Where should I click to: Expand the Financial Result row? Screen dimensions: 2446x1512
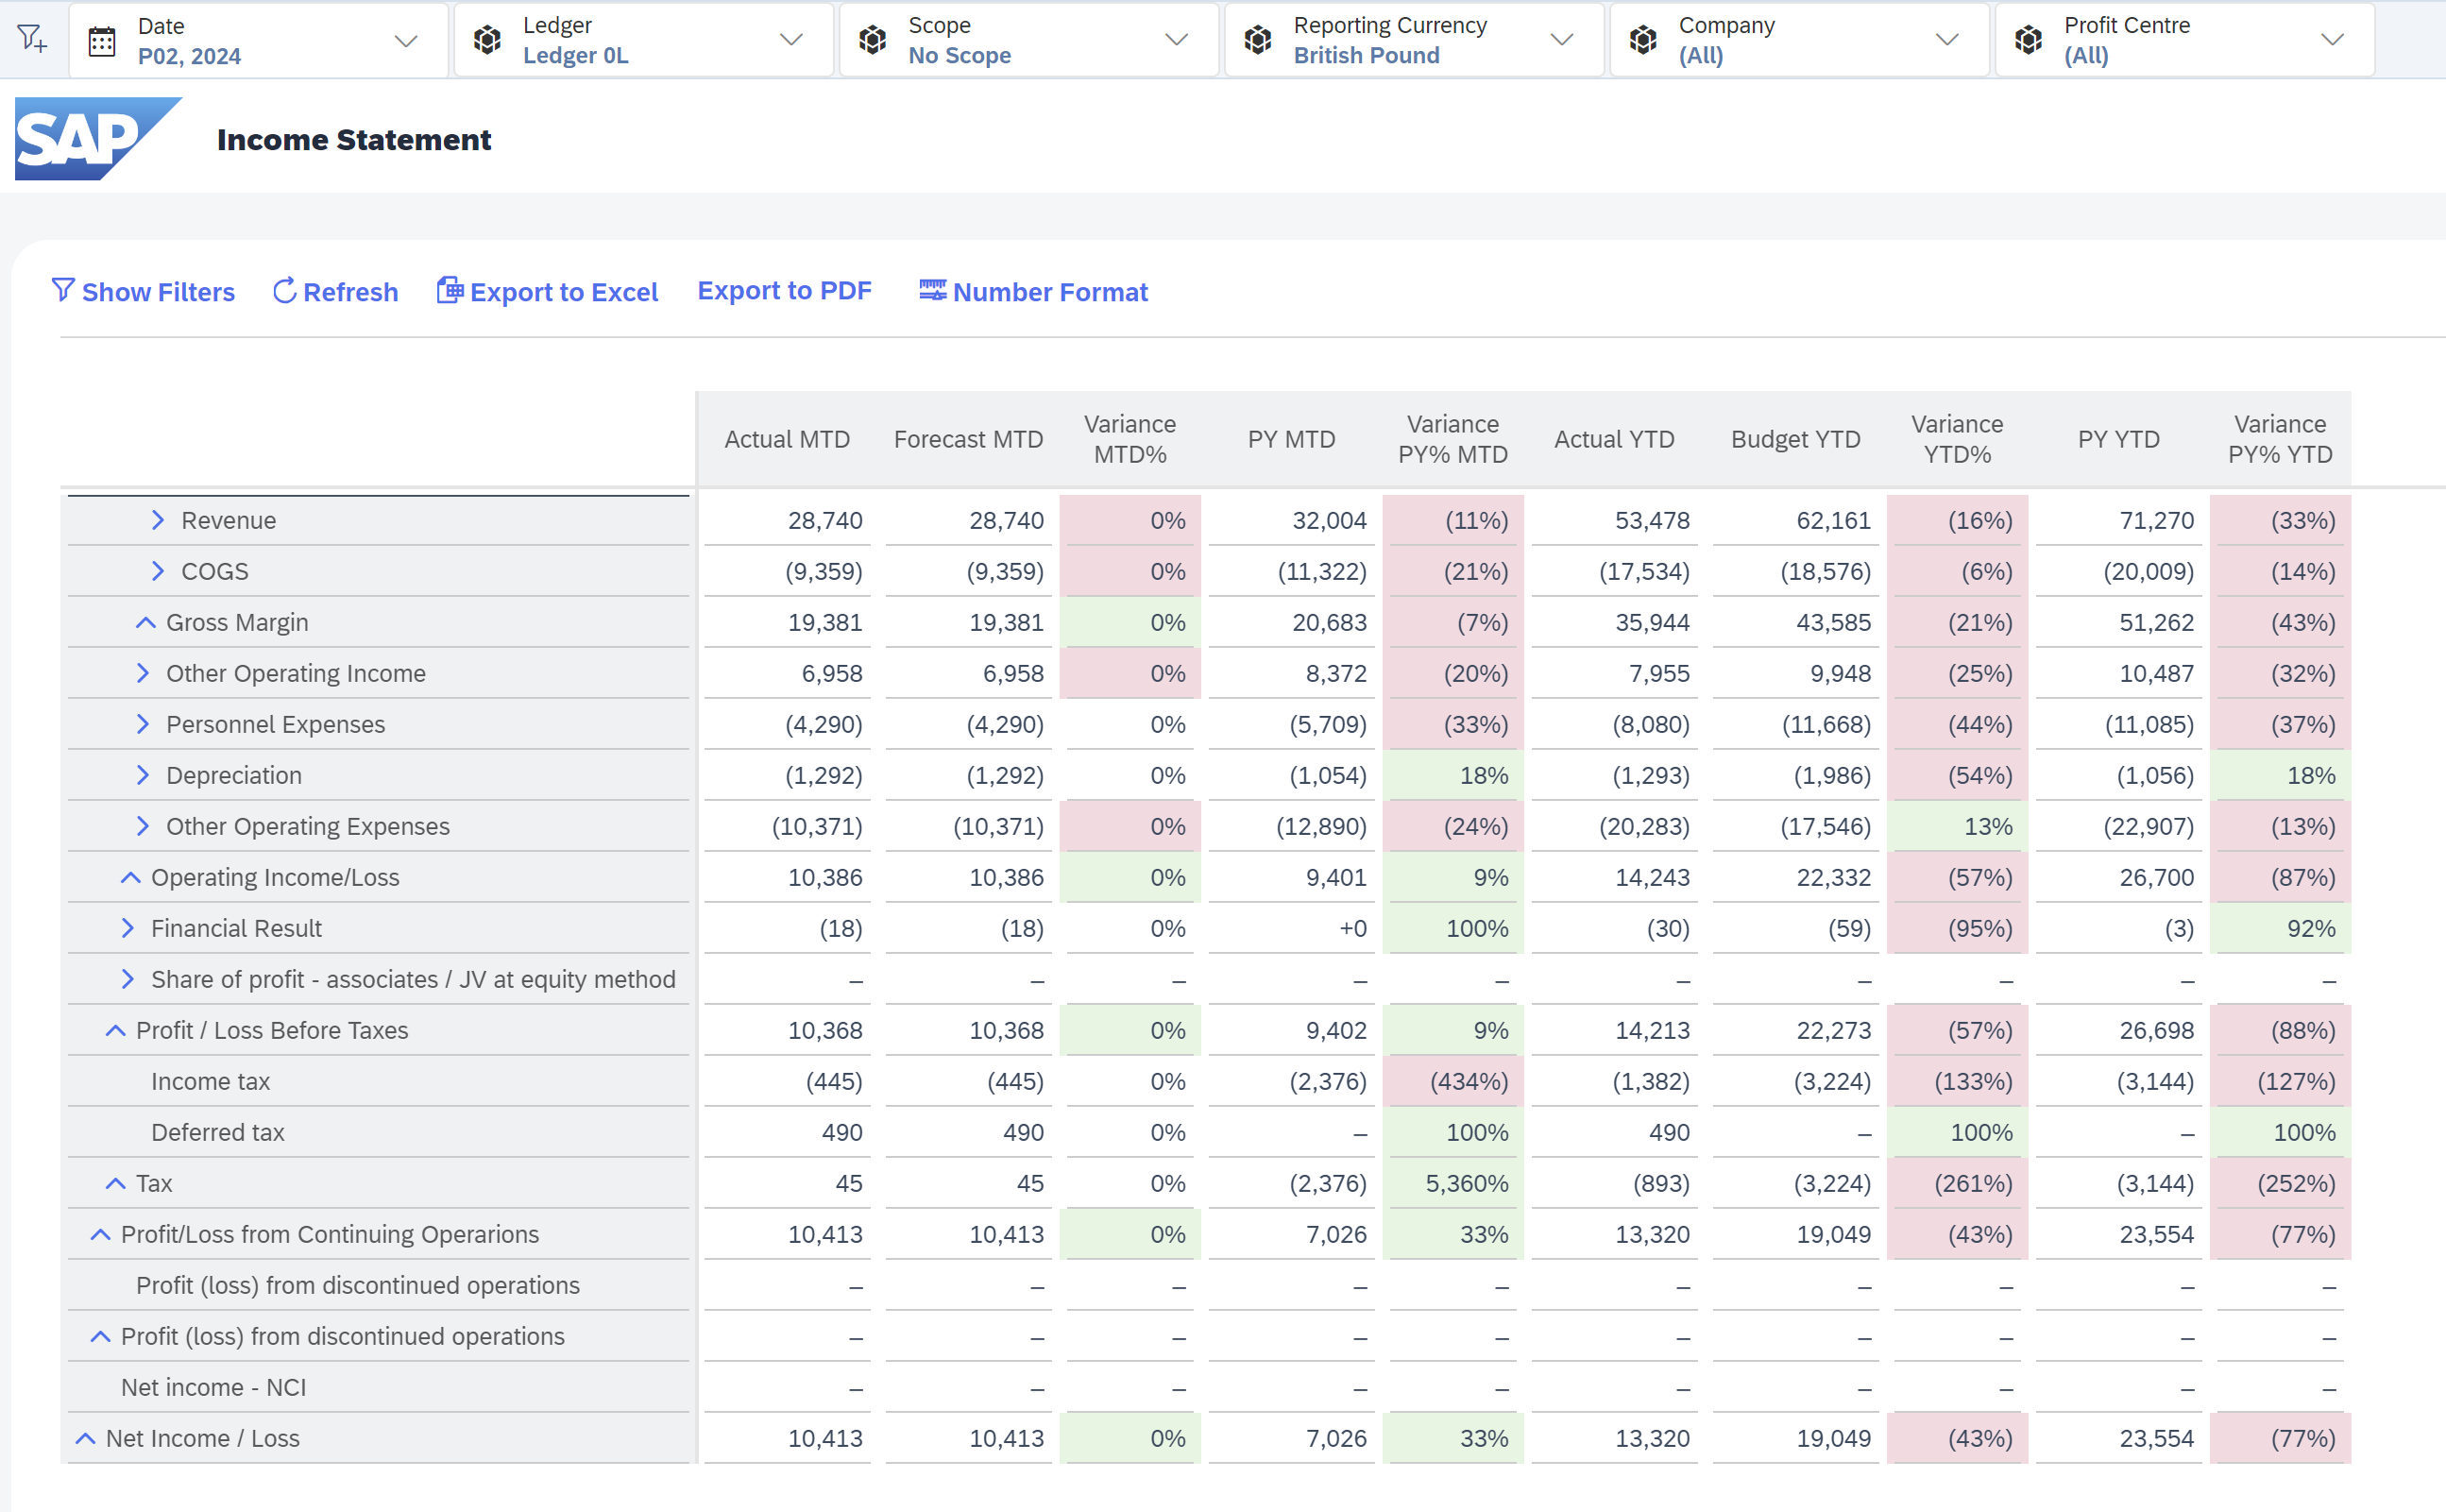point(127,928)
